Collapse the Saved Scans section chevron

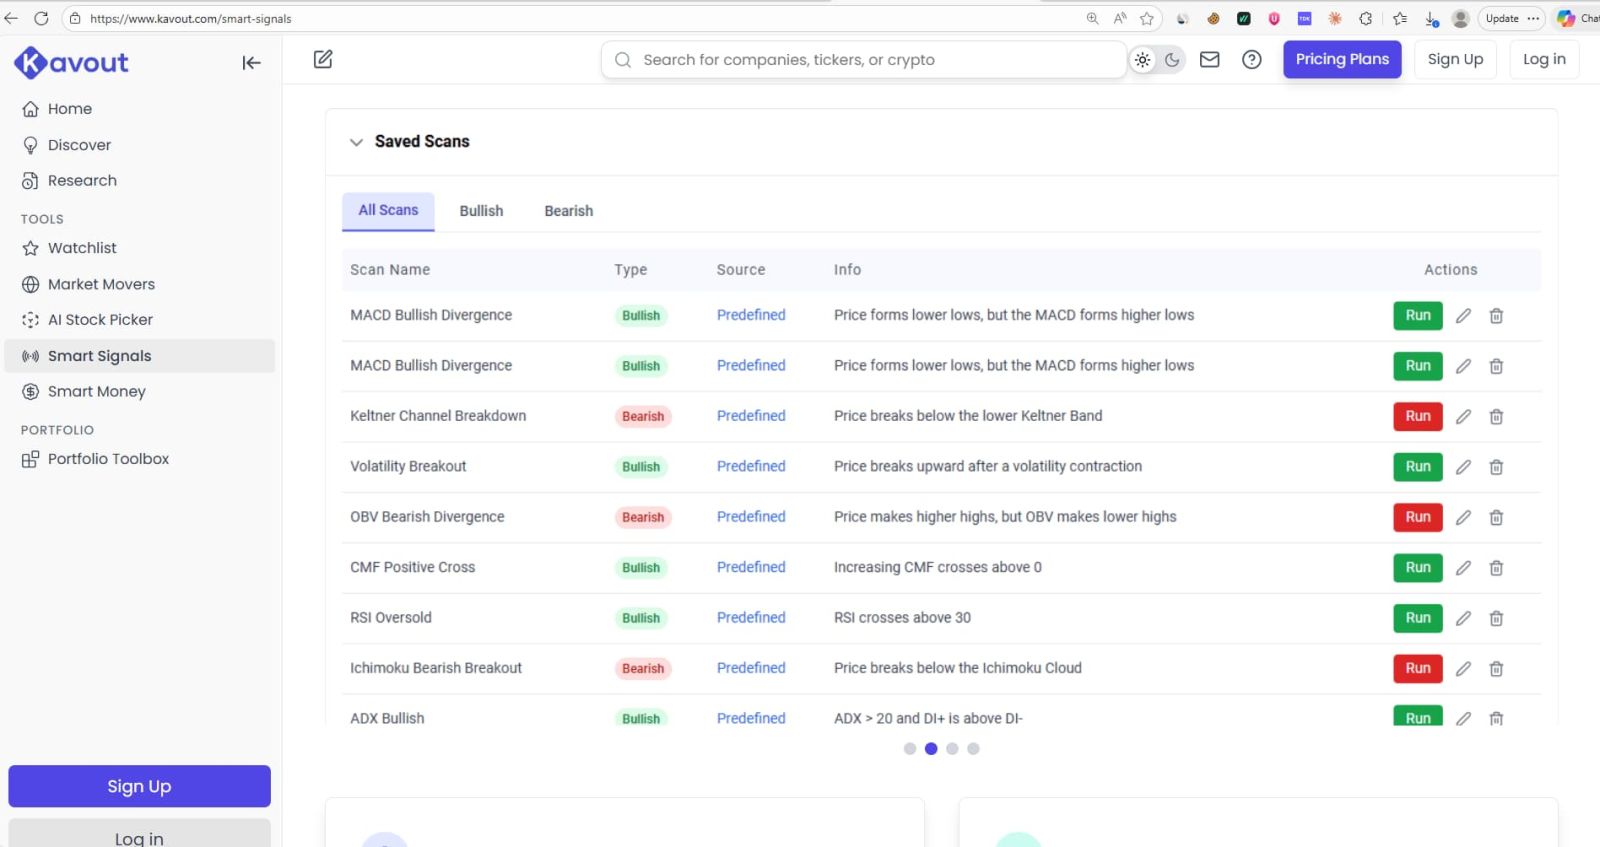(356, 142)
